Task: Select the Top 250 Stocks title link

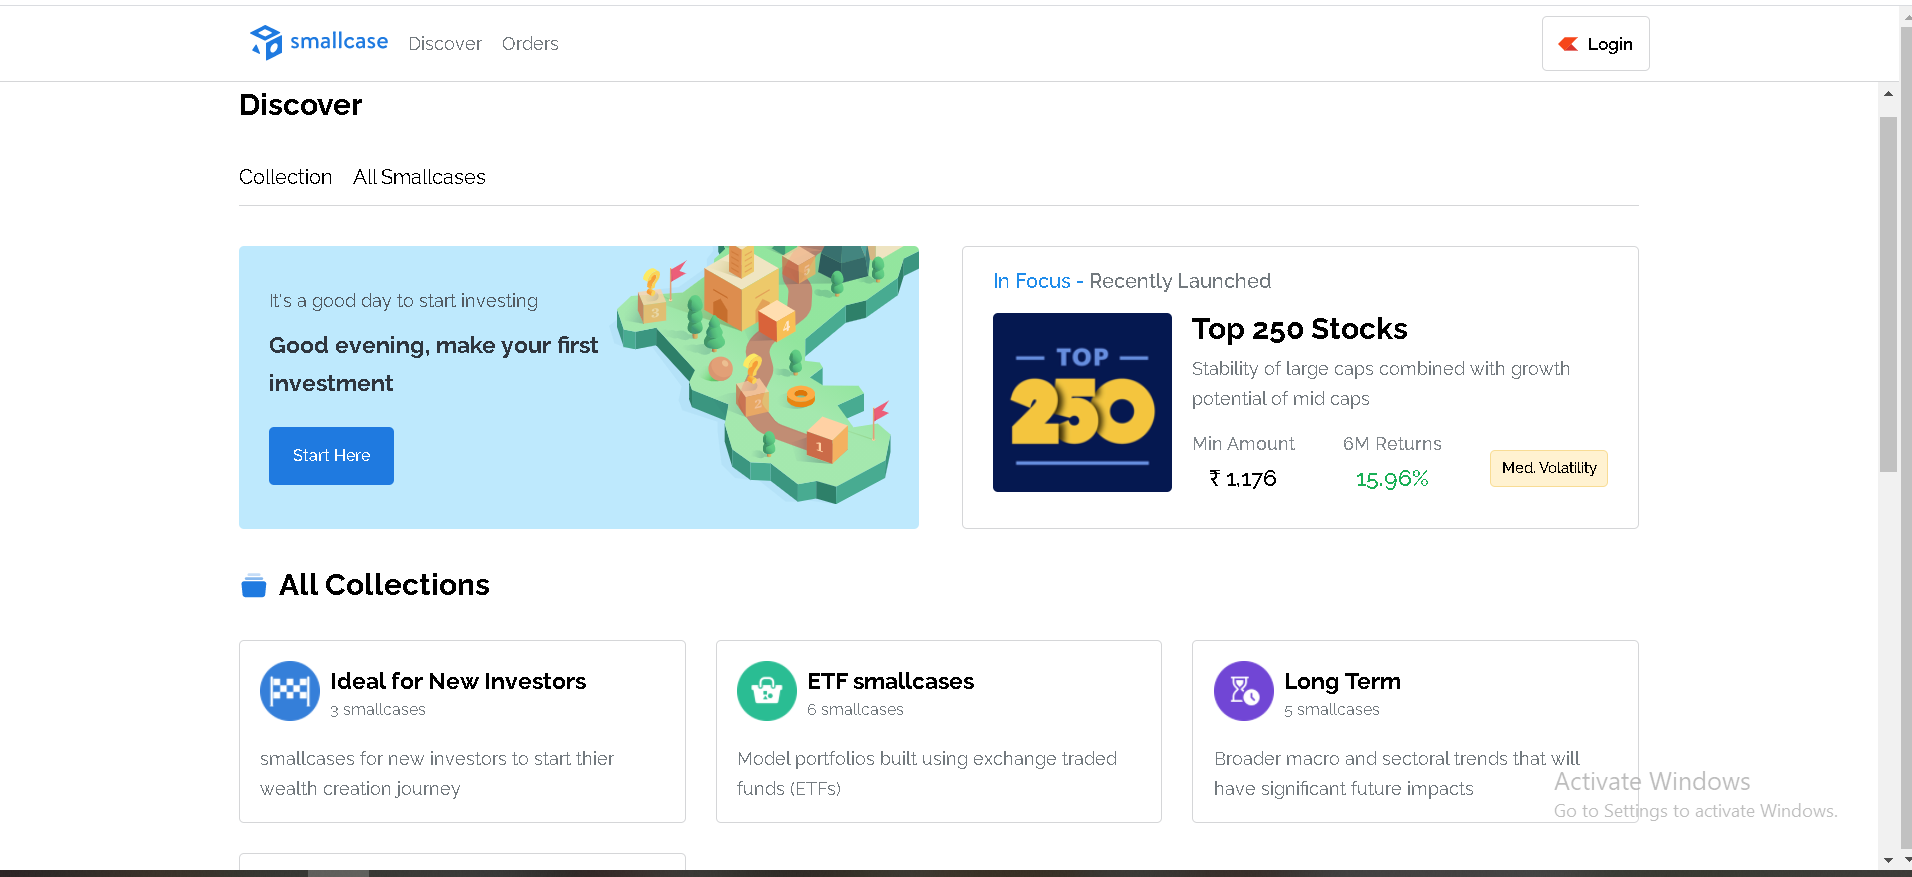Action: tap(1299, 329)
